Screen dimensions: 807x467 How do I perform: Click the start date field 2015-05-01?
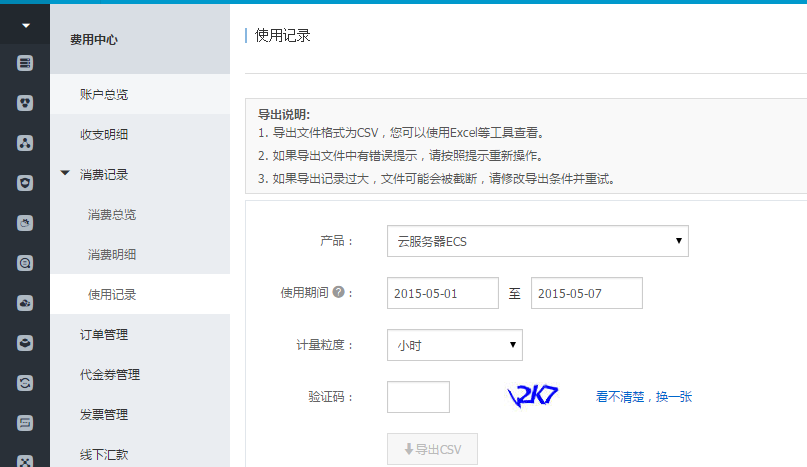[442, 293]
